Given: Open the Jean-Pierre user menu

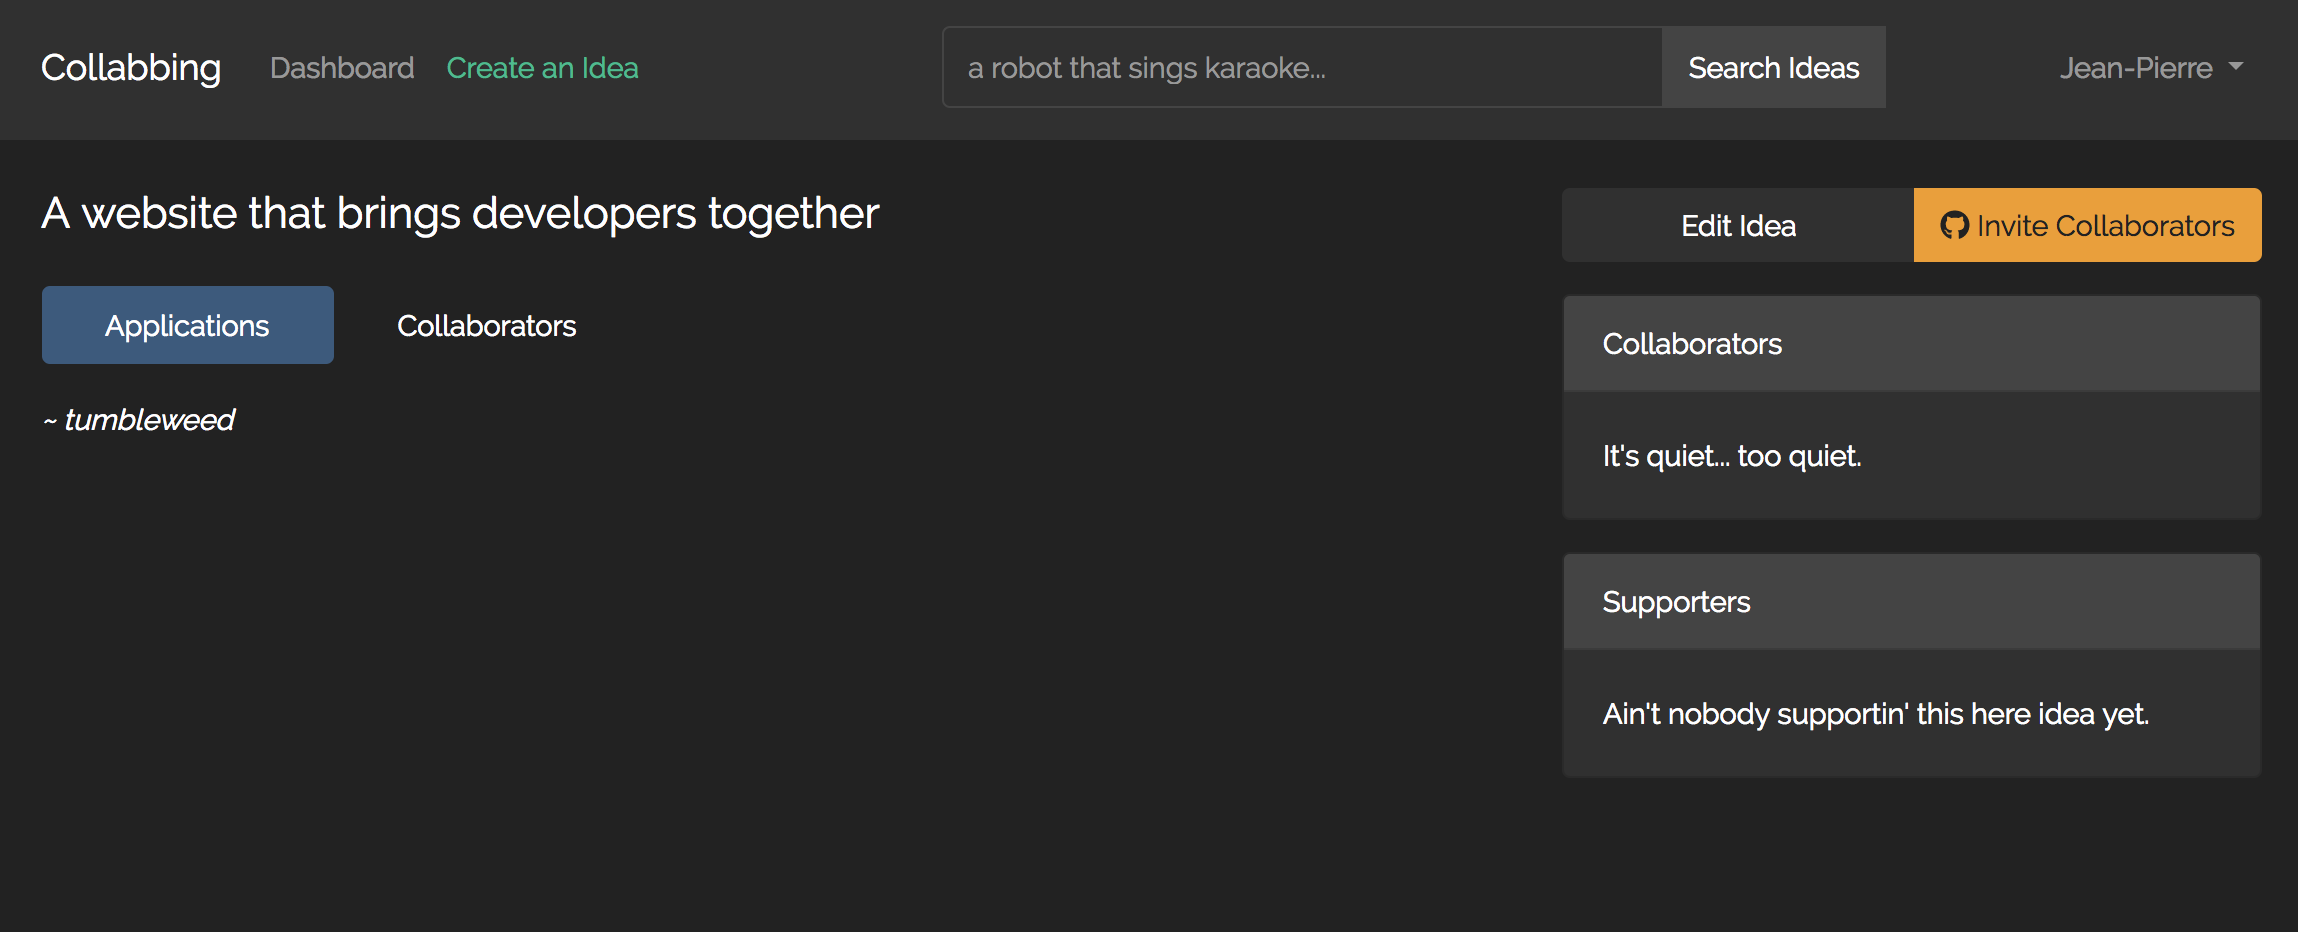Looking at the screenshot, I should 2136,68.
